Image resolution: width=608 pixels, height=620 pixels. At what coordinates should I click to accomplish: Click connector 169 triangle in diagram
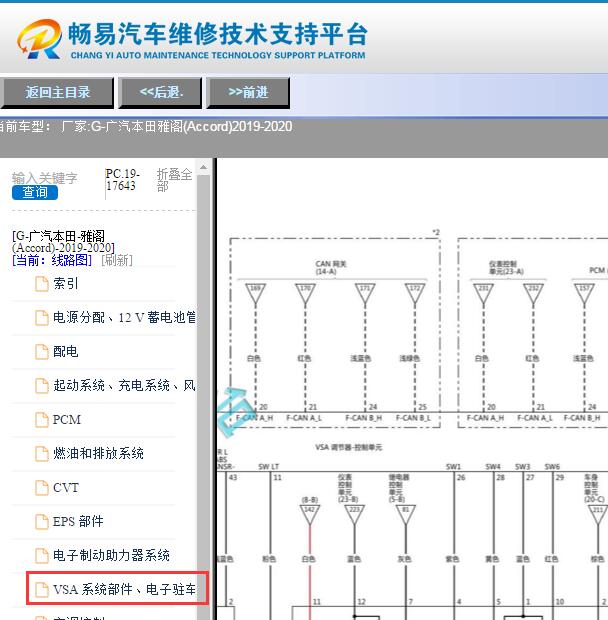(x=255, y=294)
